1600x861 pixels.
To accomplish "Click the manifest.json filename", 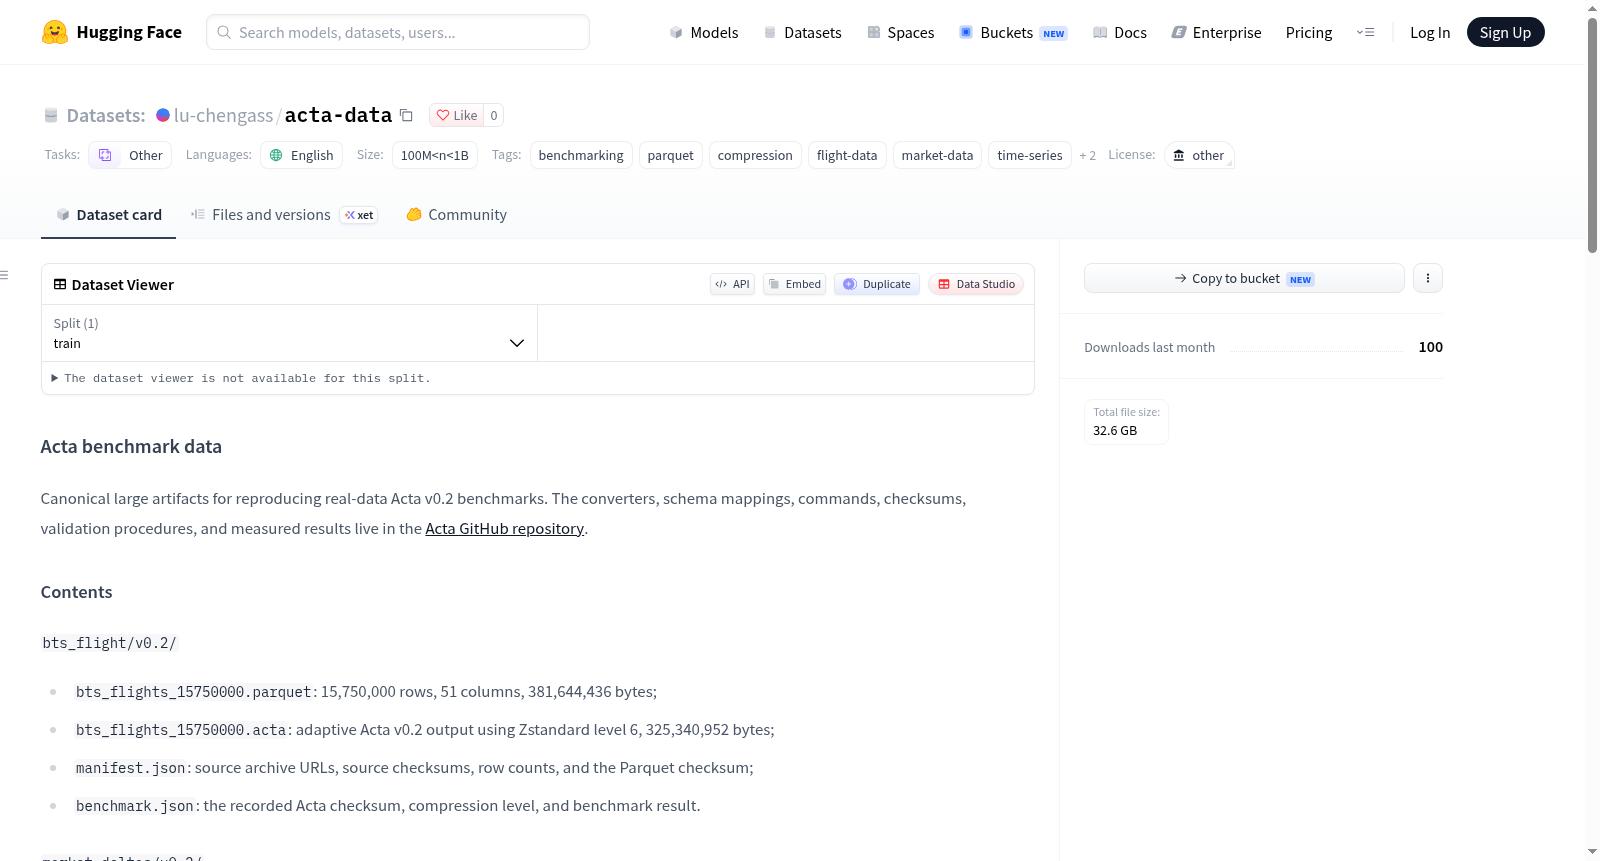I will point(131,767).
